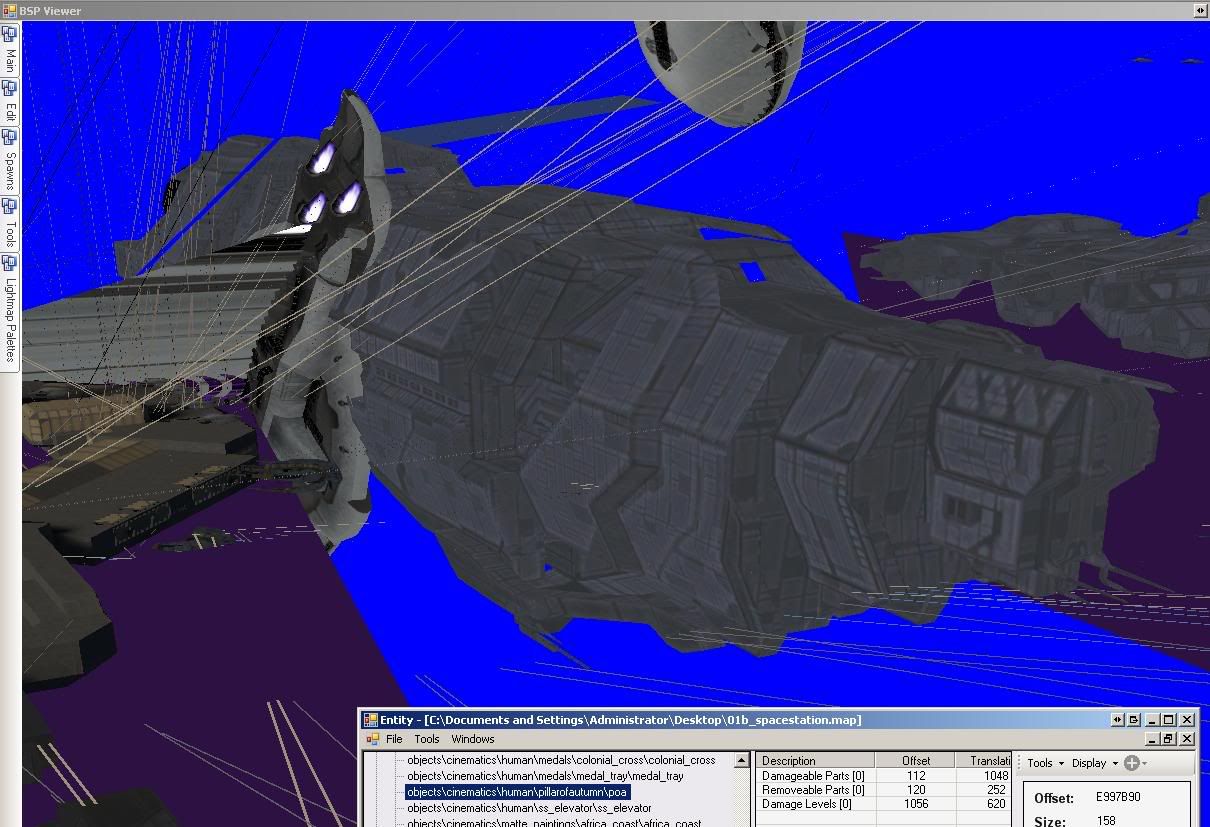This screenshot has width=1210, height=827.
Task: Close the Entity window
Action: coord(1187,719)
